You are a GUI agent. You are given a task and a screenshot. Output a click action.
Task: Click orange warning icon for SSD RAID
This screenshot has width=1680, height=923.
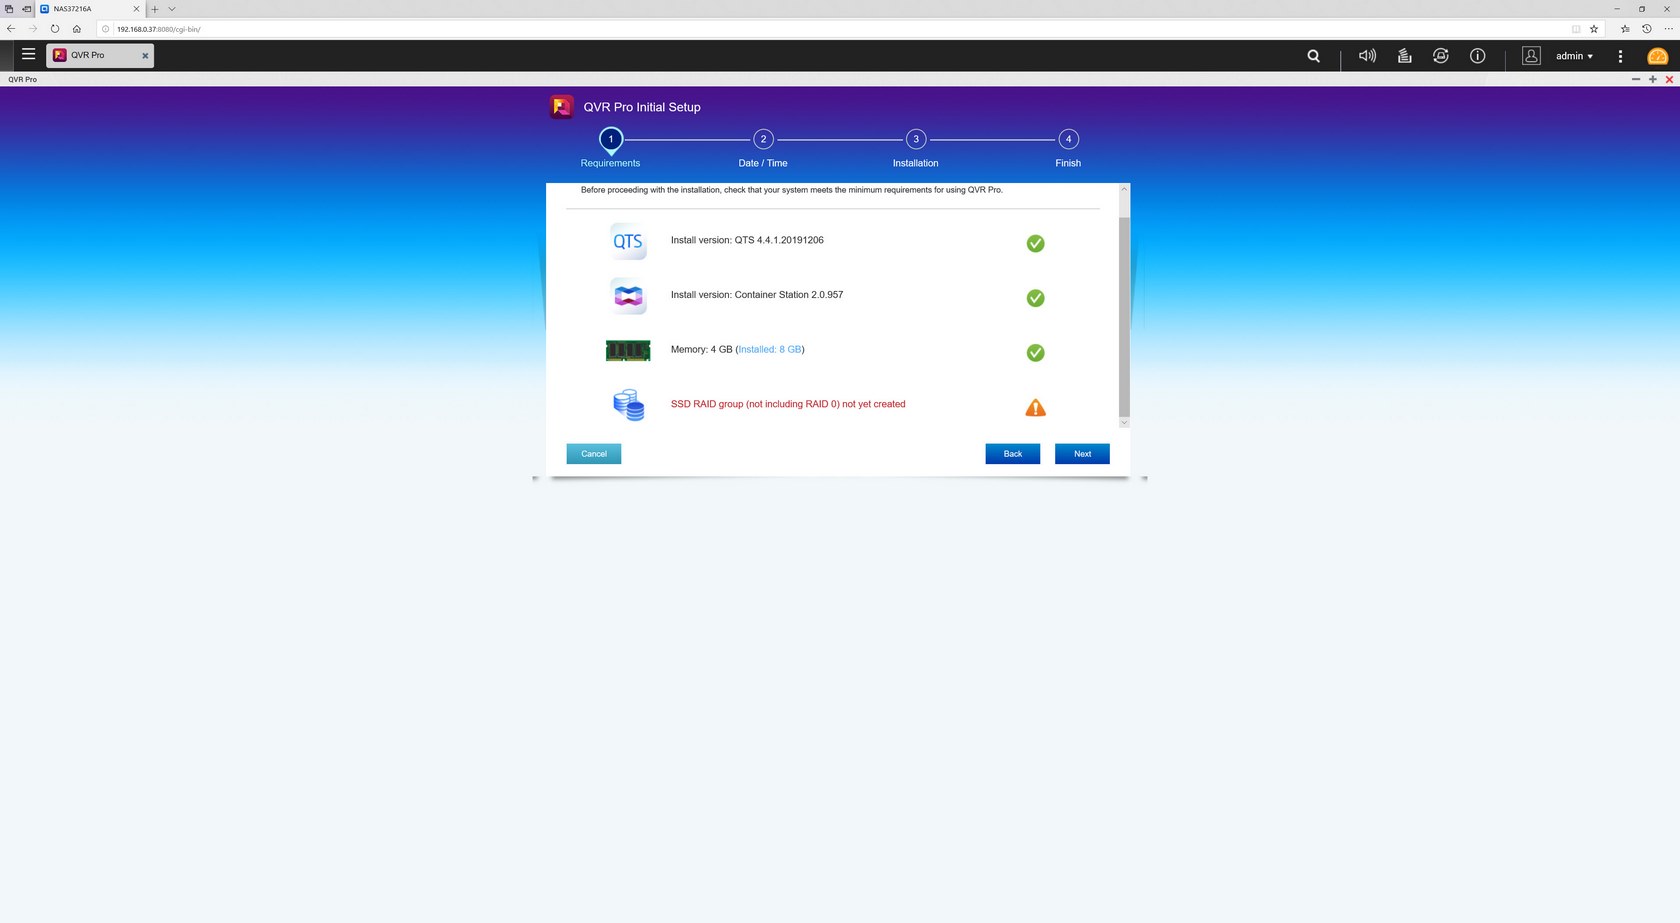(x=1035, y=407)
